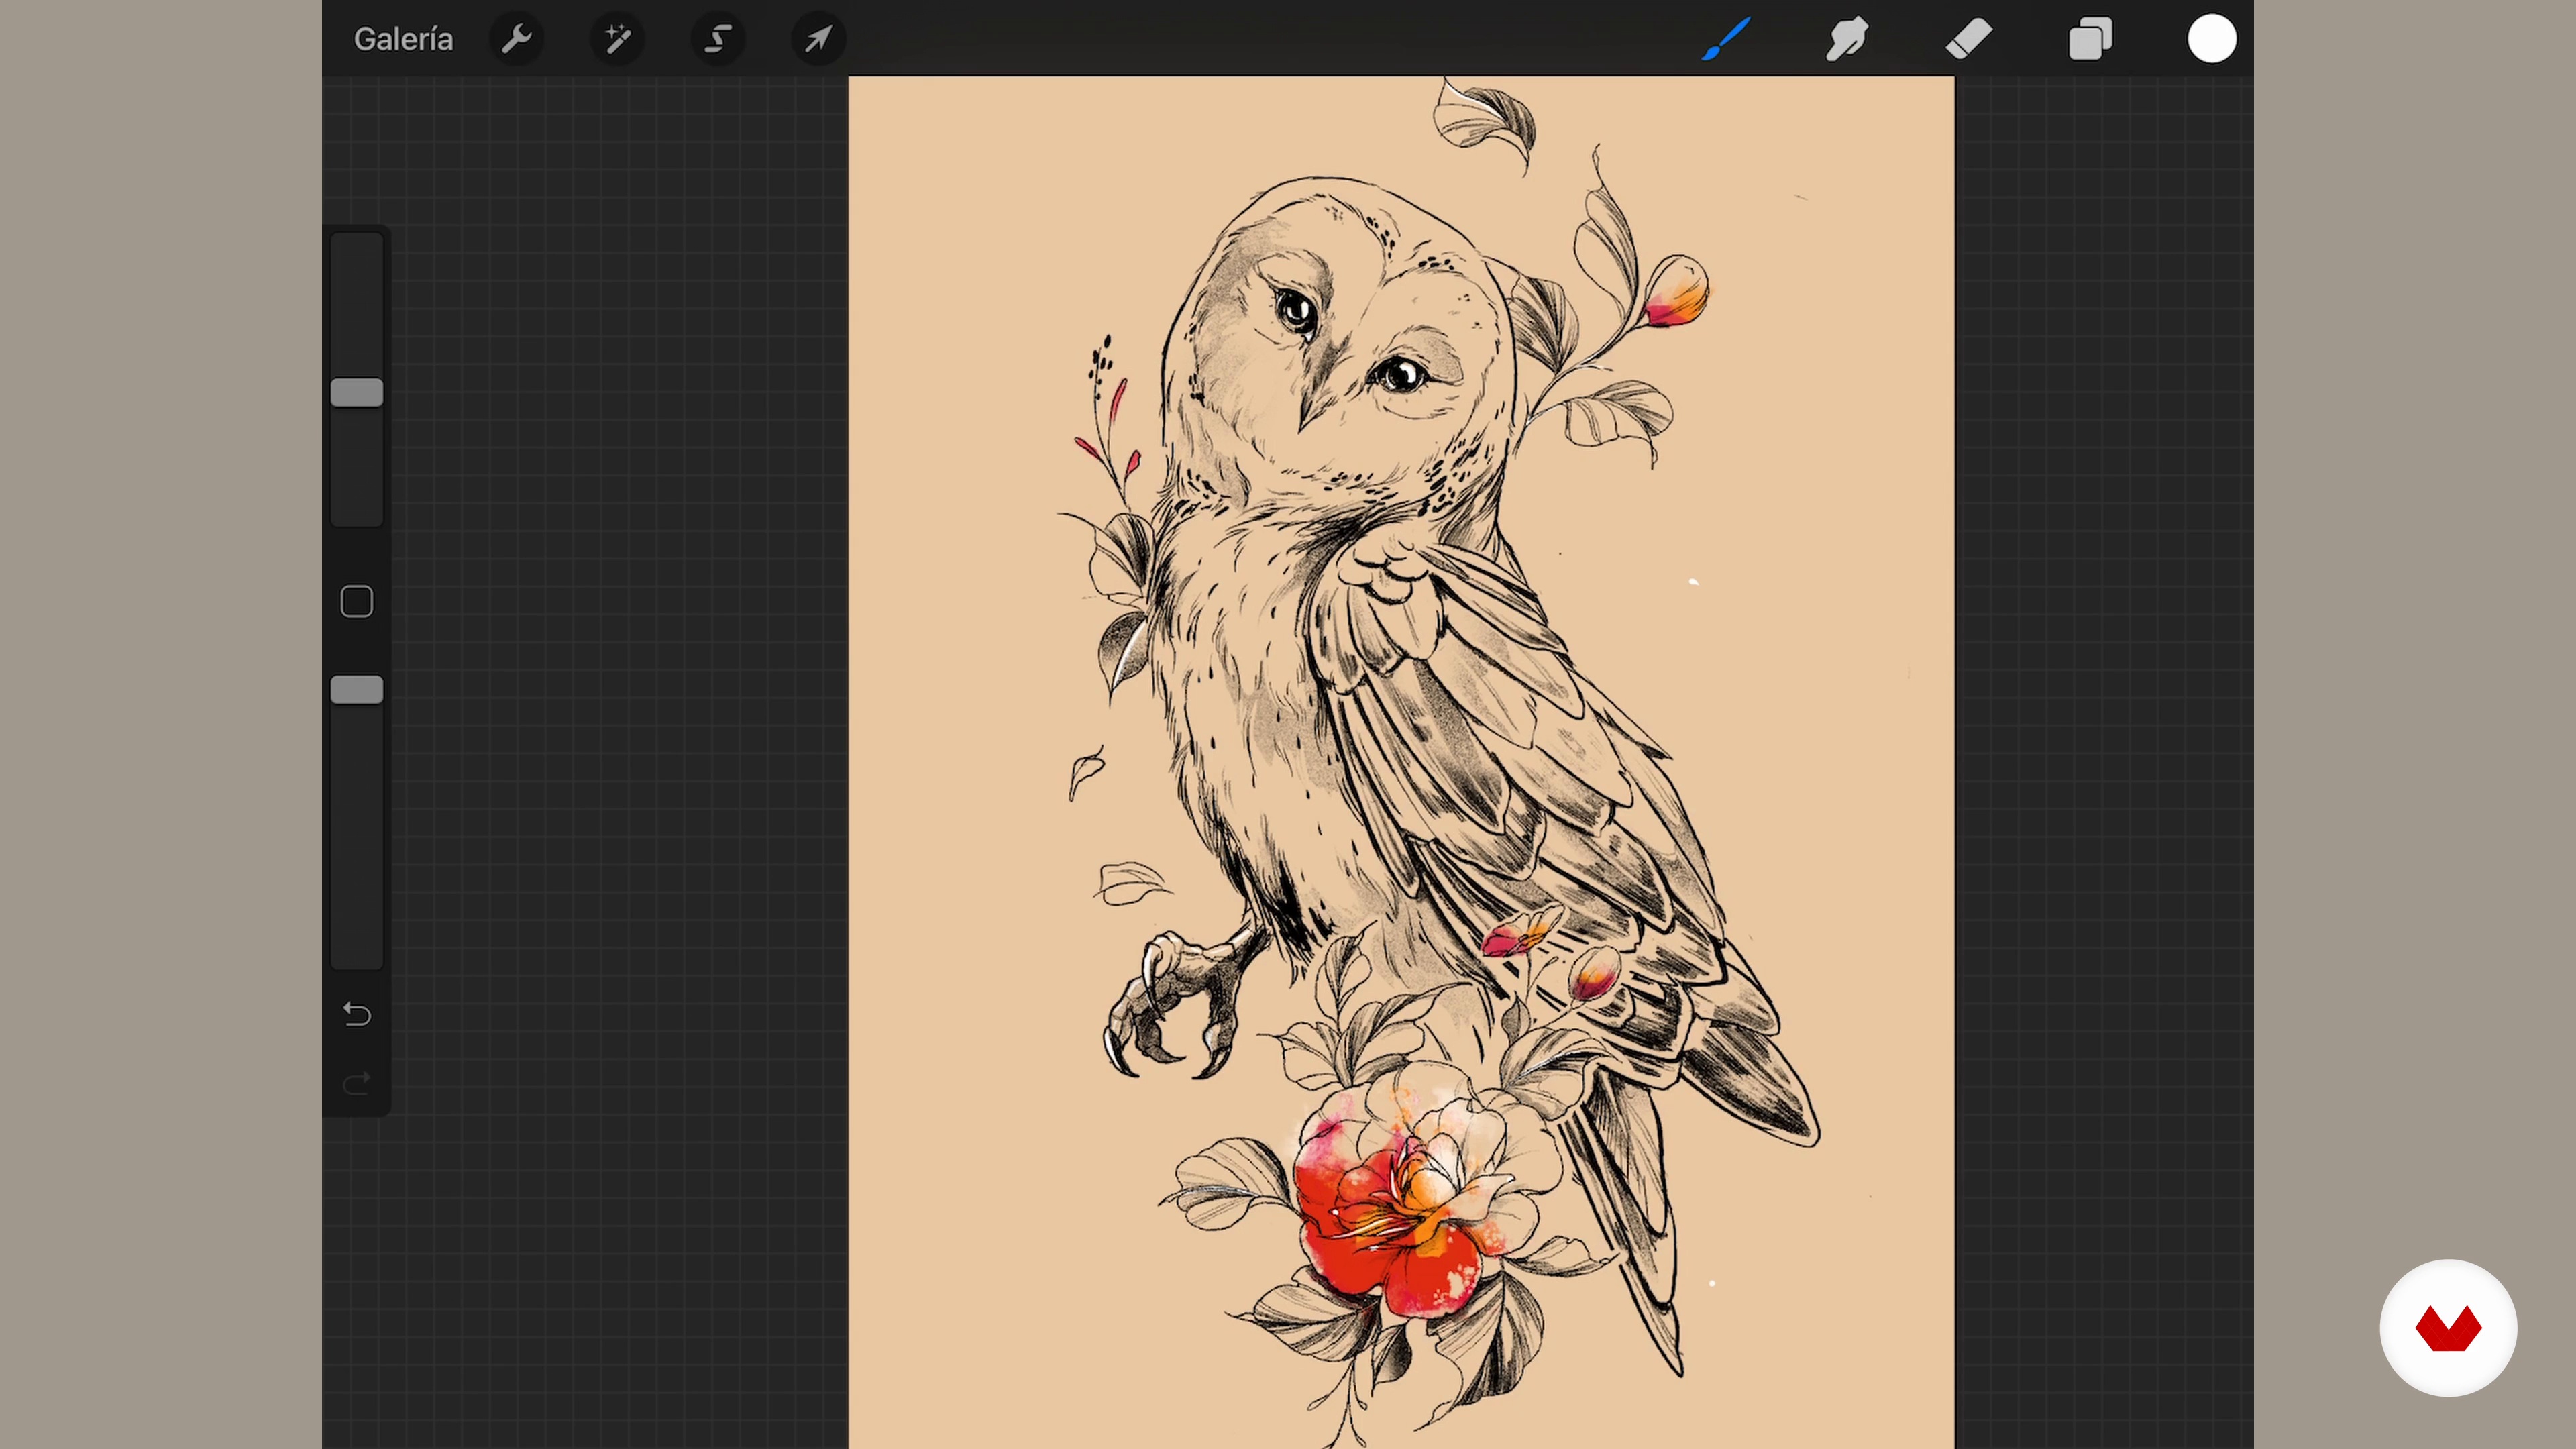Open the Galería gallery view
Viewport: 2576px width, 1449px height.
pos(403,39)
